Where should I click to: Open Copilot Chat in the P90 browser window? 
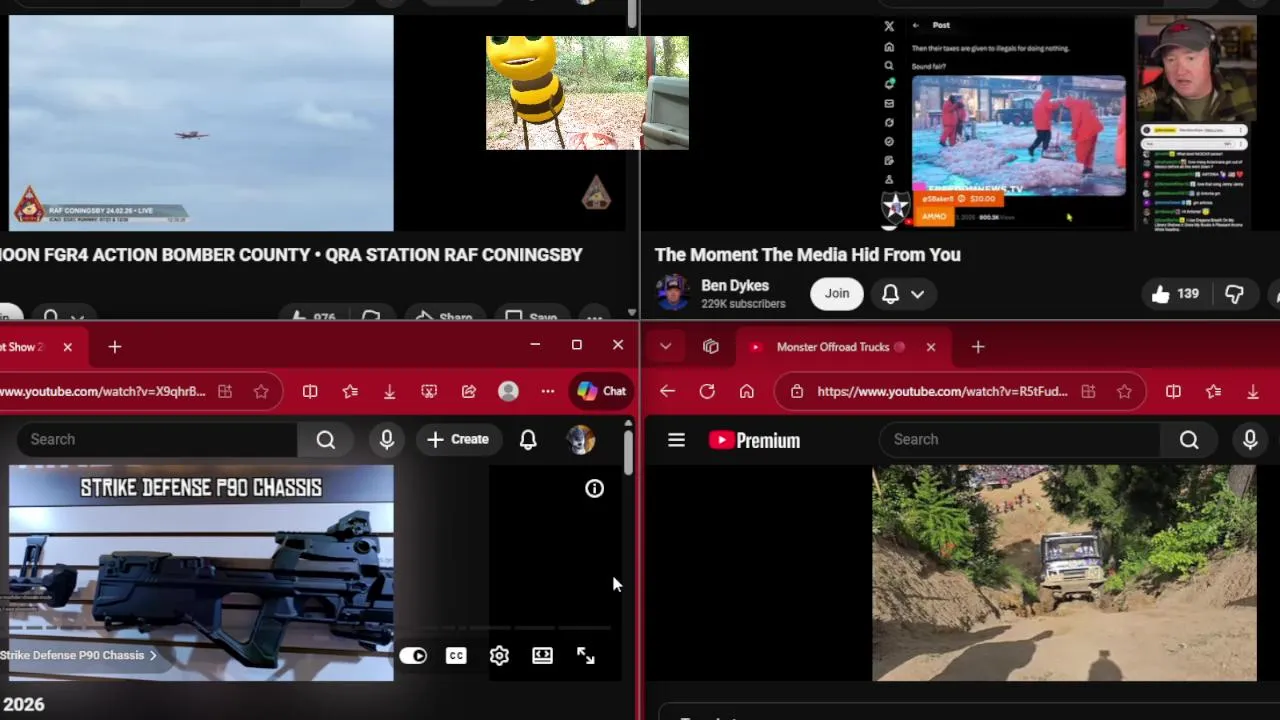[601, 391]
